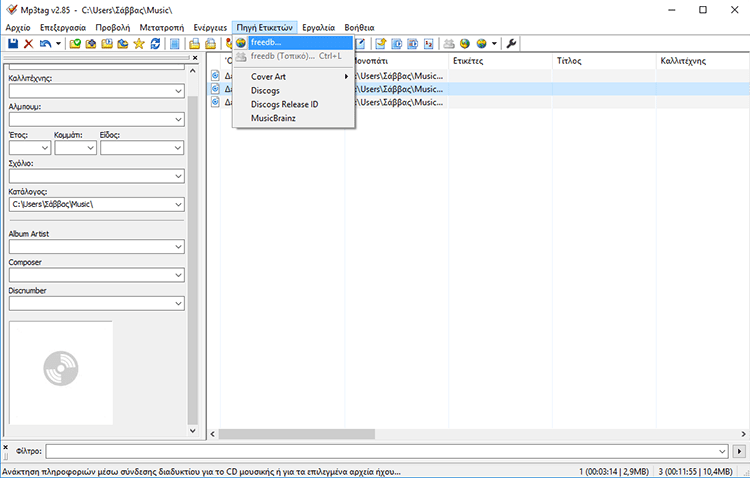
Task: Expand the Άλμπουμ combo box
Action: point(178,119)
